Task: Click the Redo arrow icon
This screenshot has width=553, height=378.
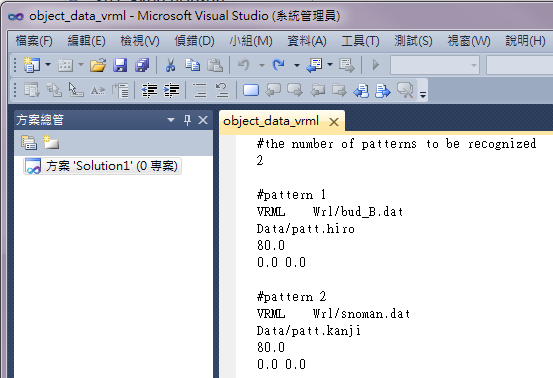Action: 279,65
